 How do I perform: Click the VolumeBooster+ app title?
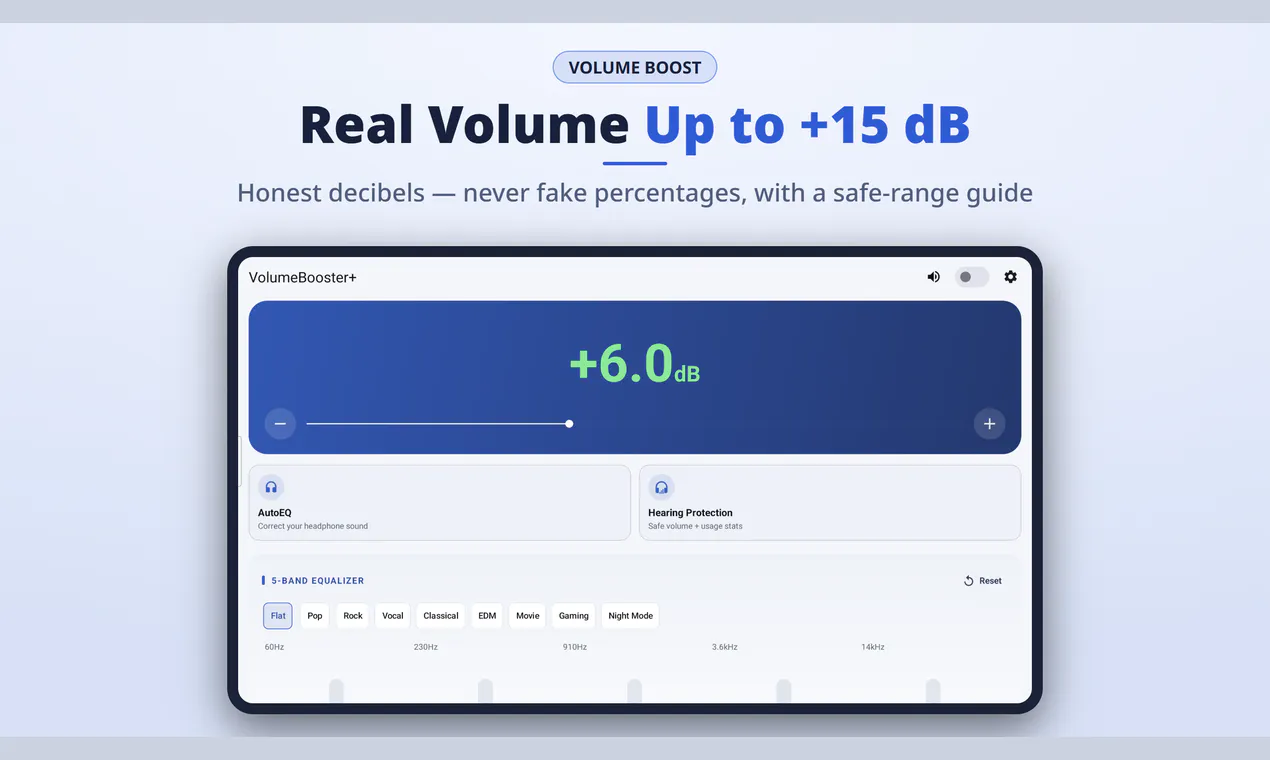click(x=303, y=277)
